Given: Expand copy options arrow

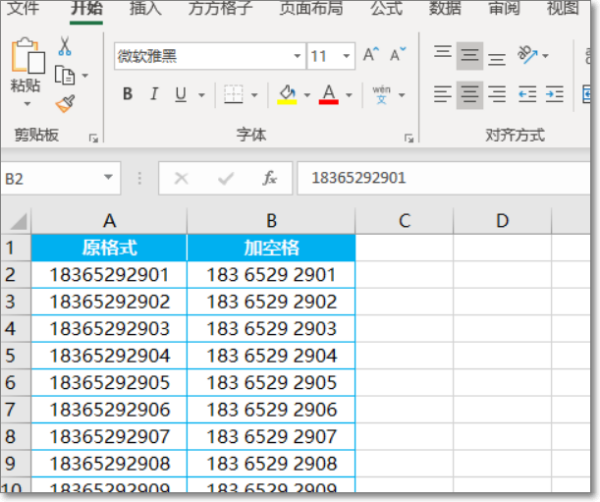Looking at the screenshot, I should 85,75.
